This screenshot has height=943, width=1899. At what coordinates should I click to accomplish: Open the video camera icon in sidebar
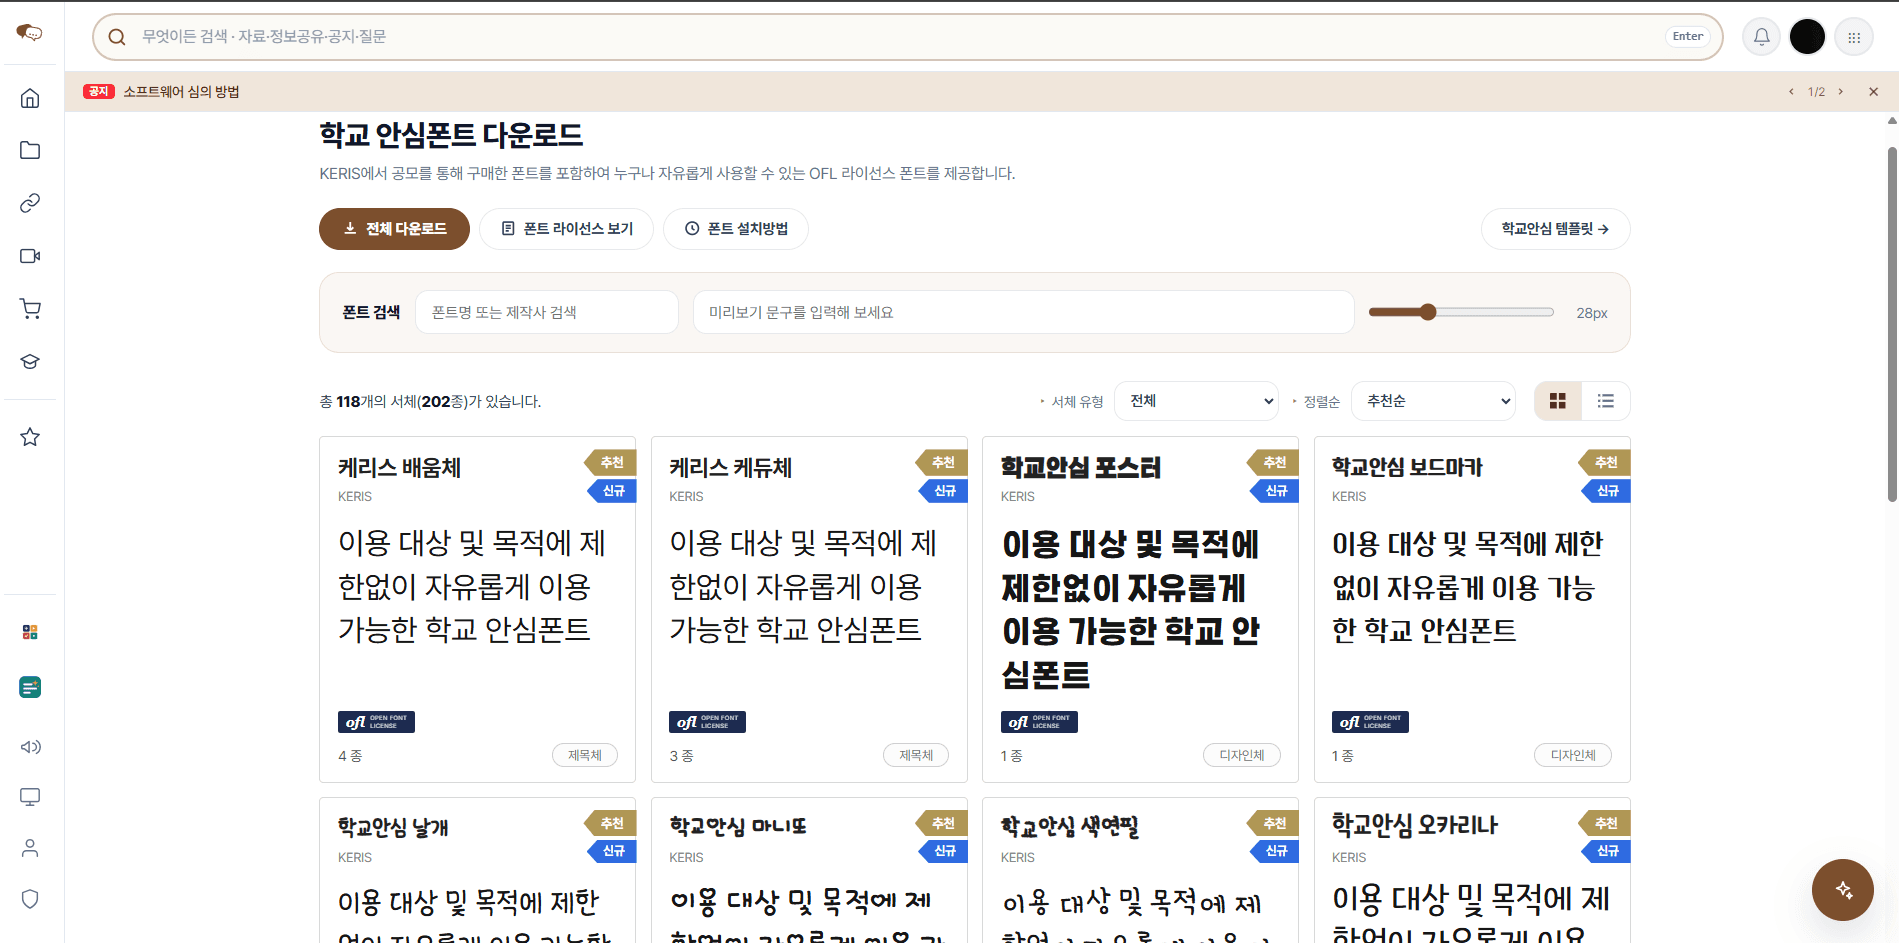[30, 256]
